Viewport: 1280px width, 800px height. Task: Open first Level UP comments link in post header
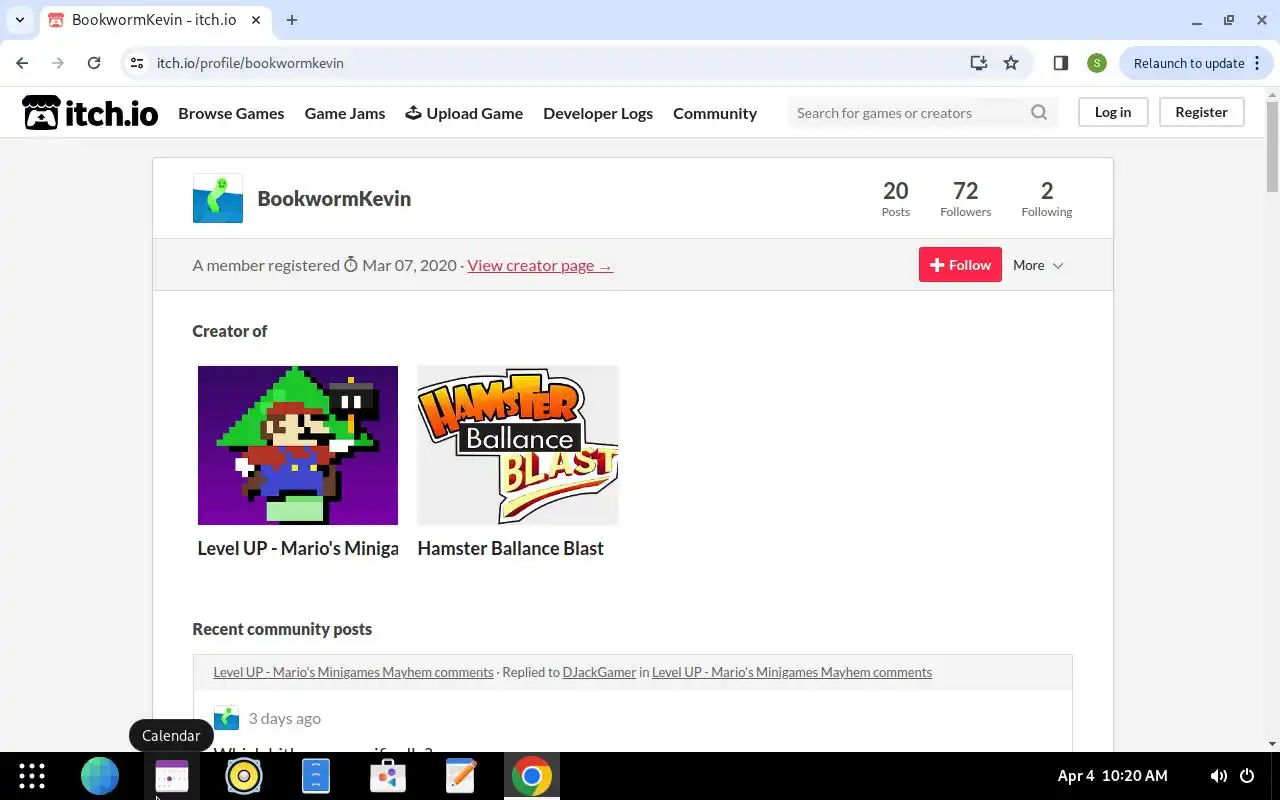pos(353,672)
